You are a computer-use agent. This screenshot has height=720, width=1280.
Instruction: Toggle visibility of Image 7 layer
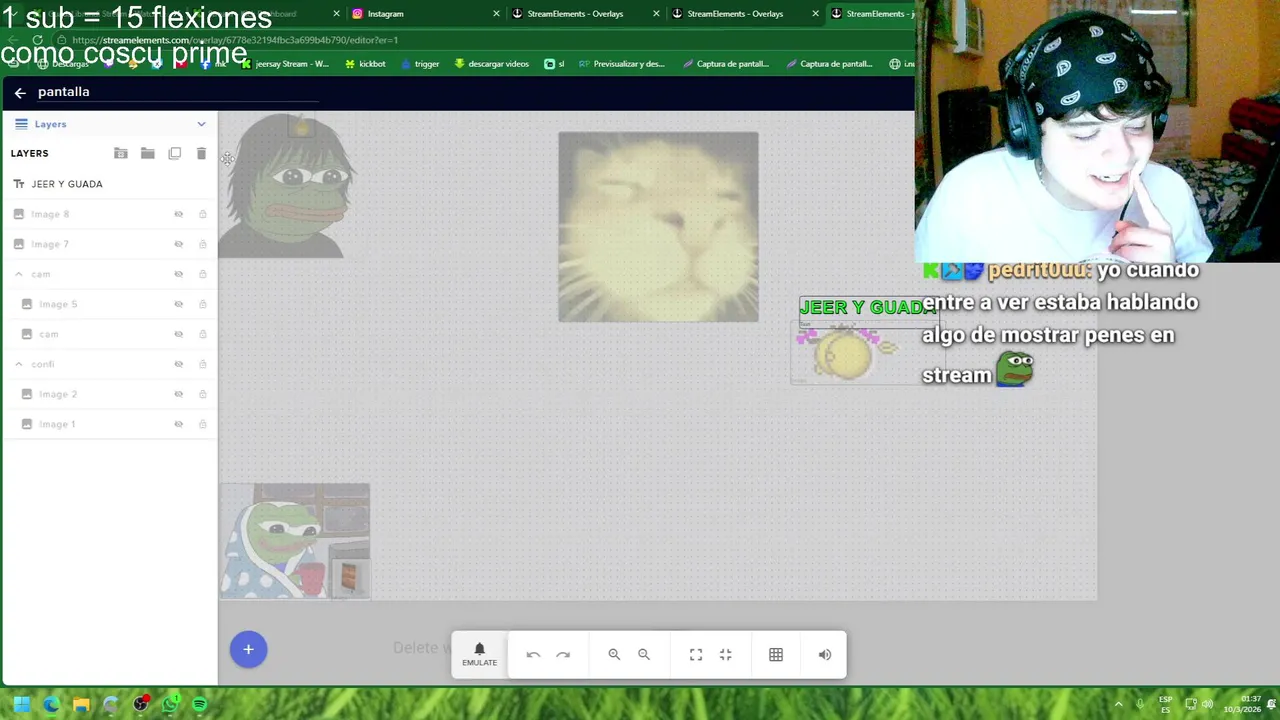click(x=179, y=244)
